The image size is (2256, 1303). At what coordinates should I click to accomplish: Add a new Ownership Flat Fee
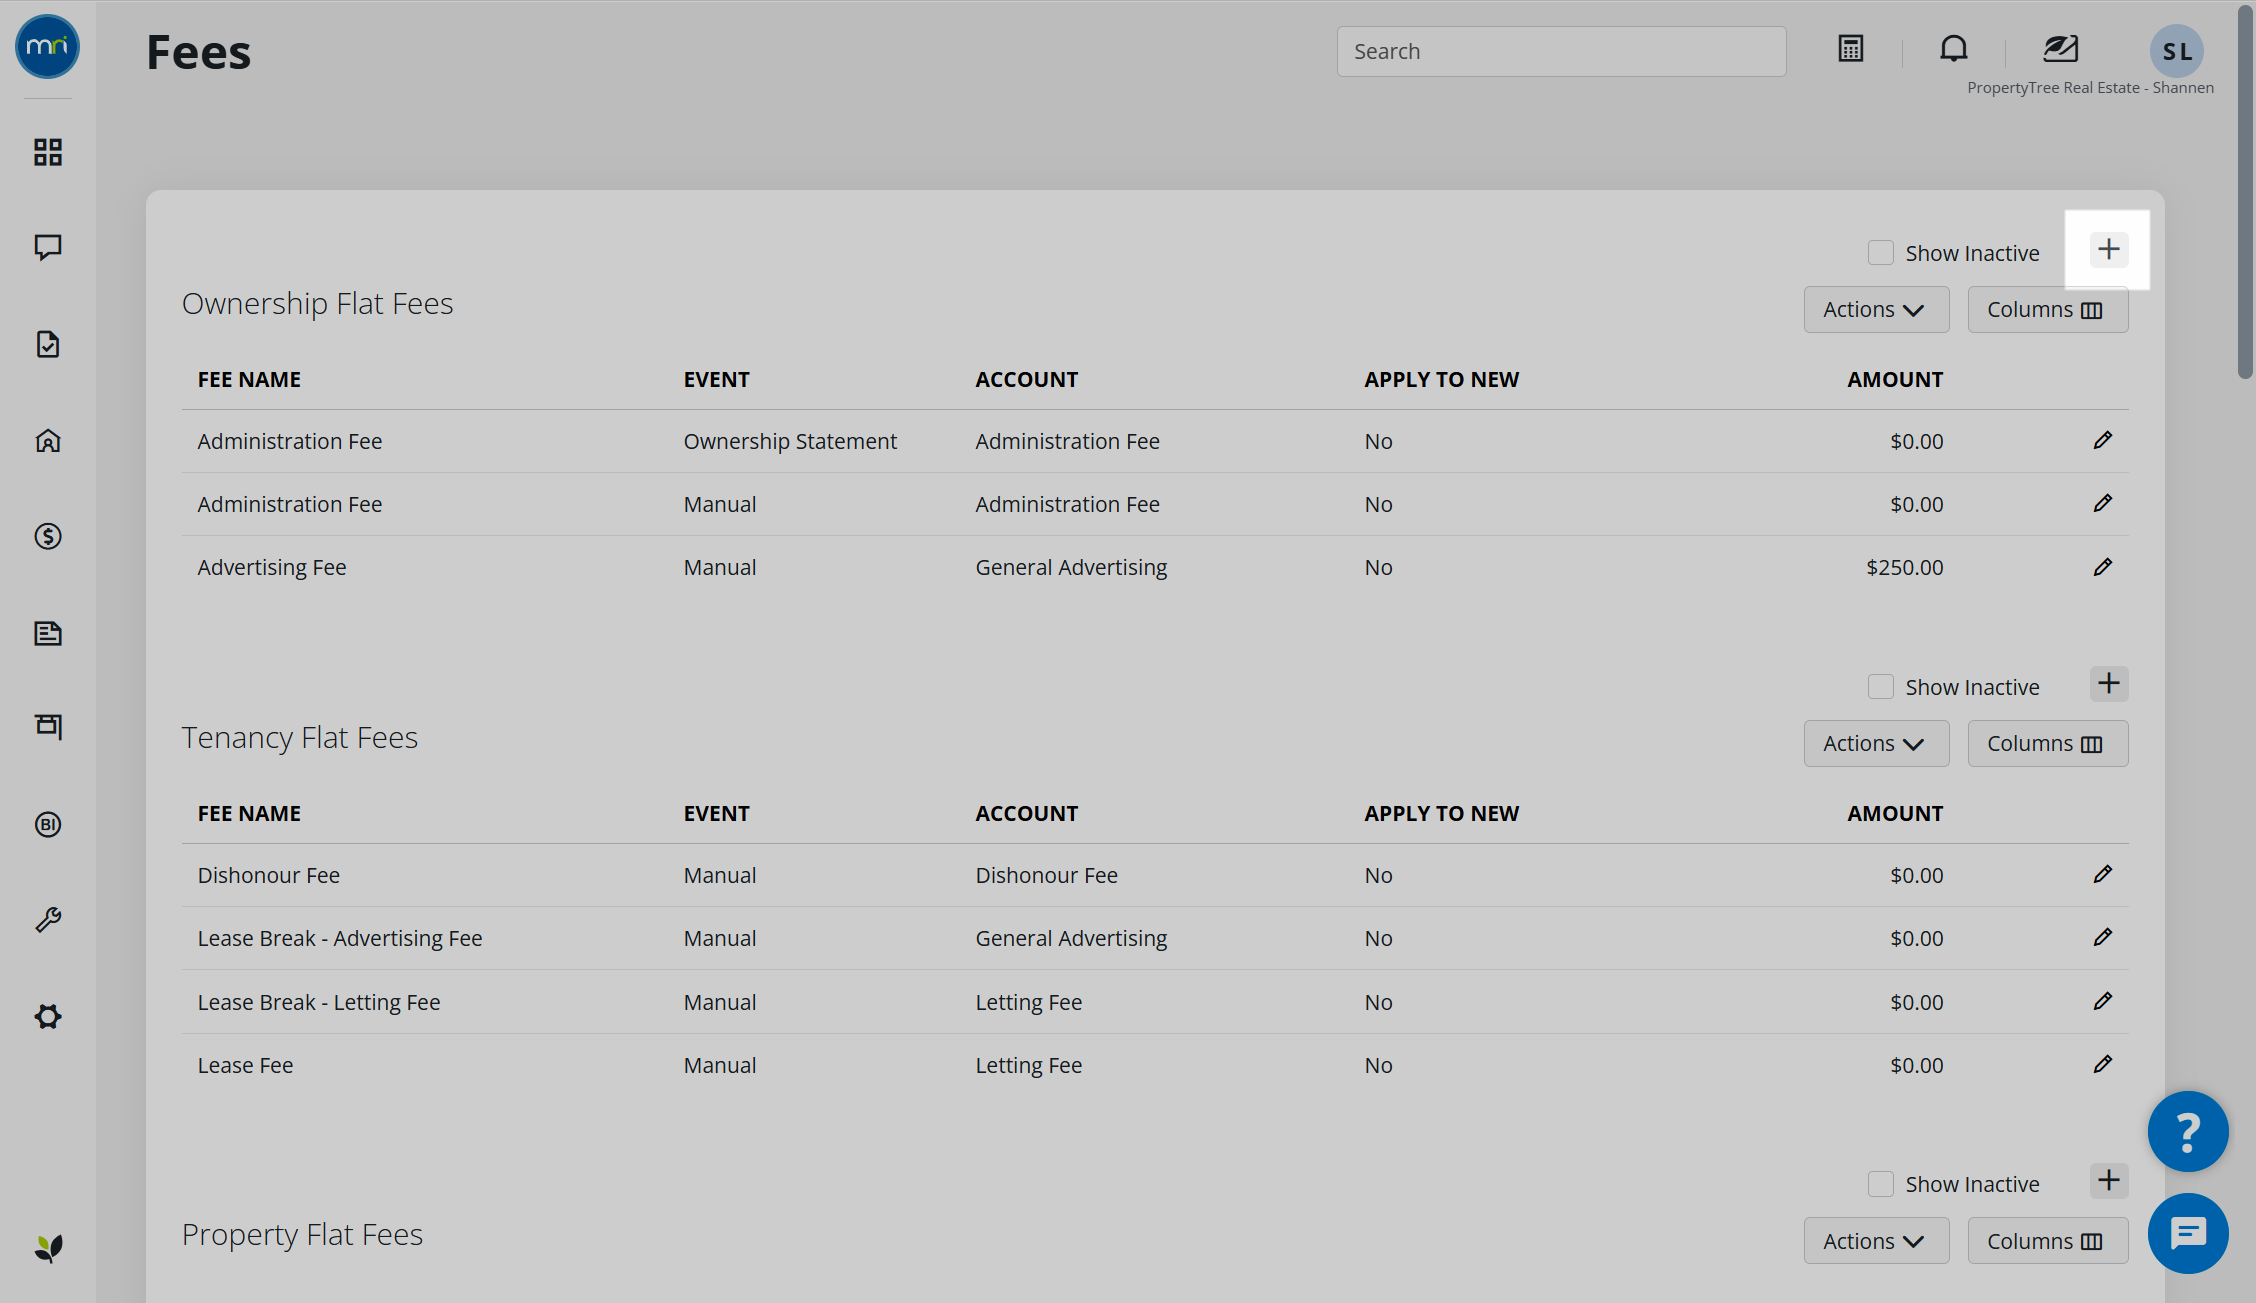point(2108,250)
